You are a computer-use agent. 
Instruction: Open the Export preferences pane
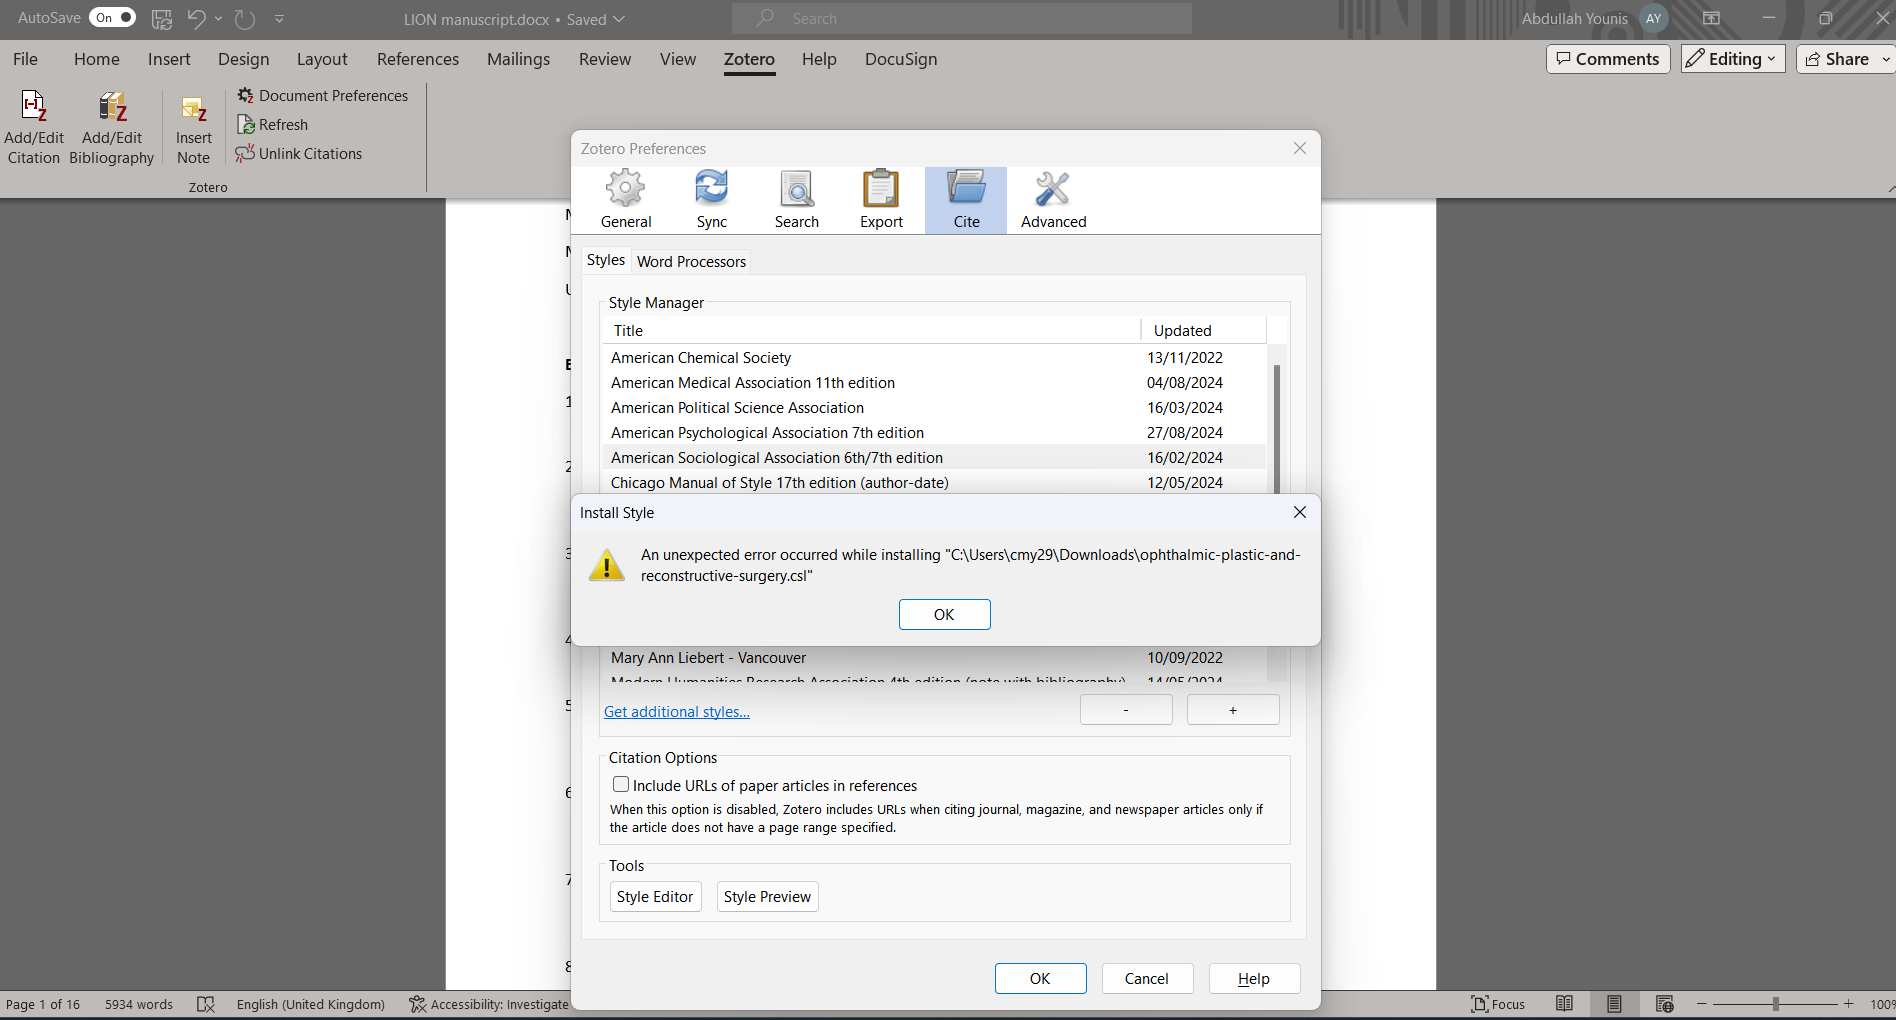[881, 200]
